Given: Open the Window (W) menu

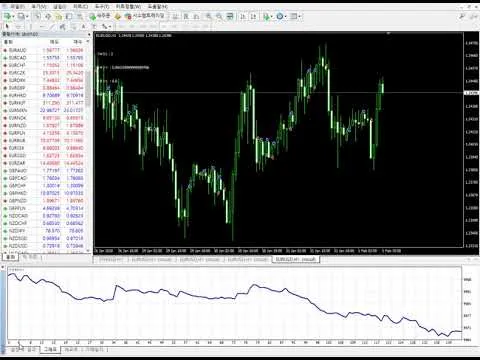Looking at the screenshot, I should [x=129, y=7].
